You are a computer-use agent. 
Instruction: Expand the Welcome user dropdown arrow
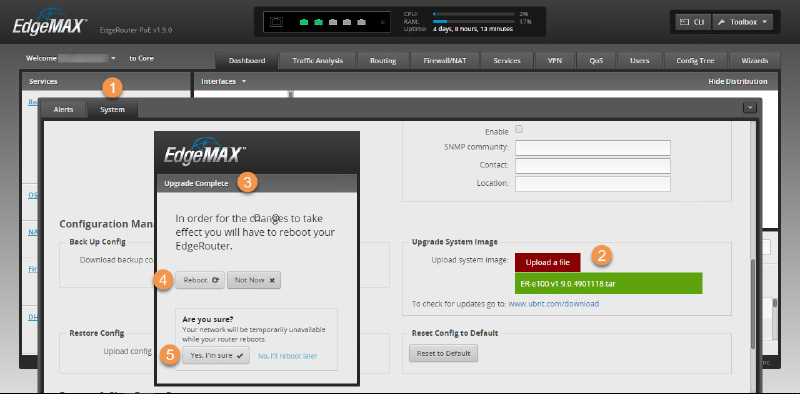click(113, 59)
